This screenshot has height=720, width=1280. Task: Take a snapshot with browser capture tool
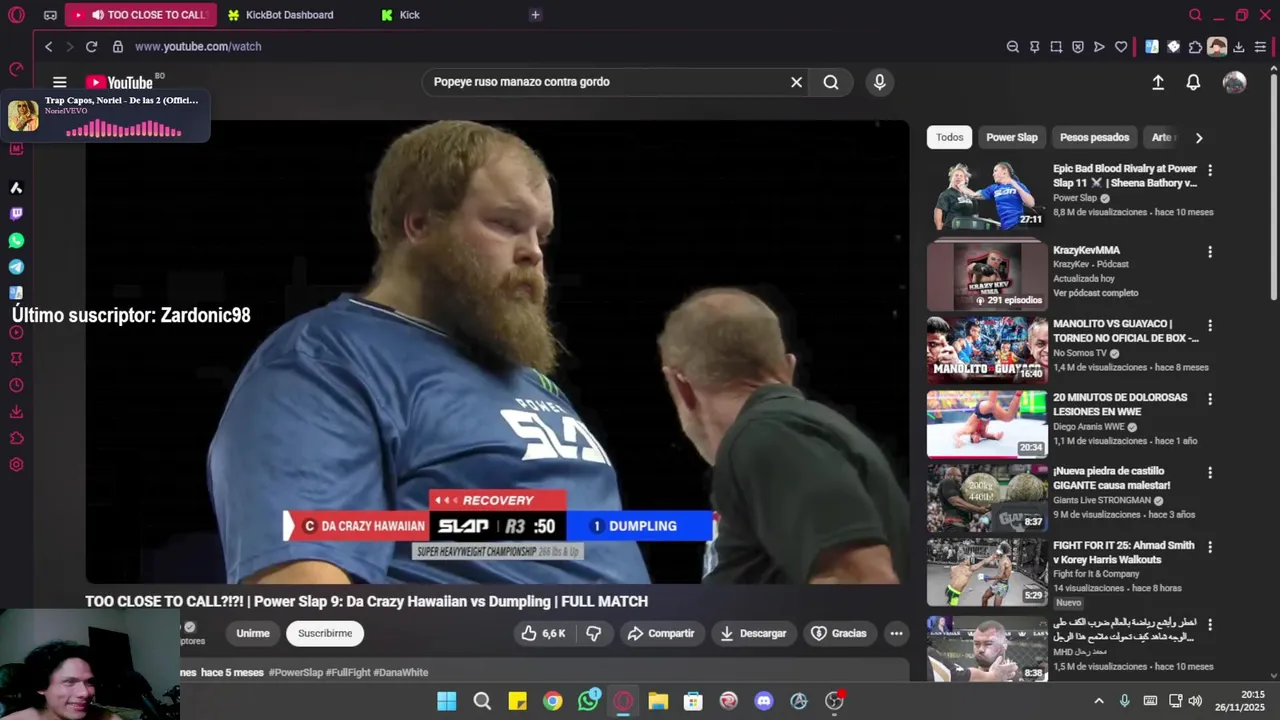tap(1056, 47)
